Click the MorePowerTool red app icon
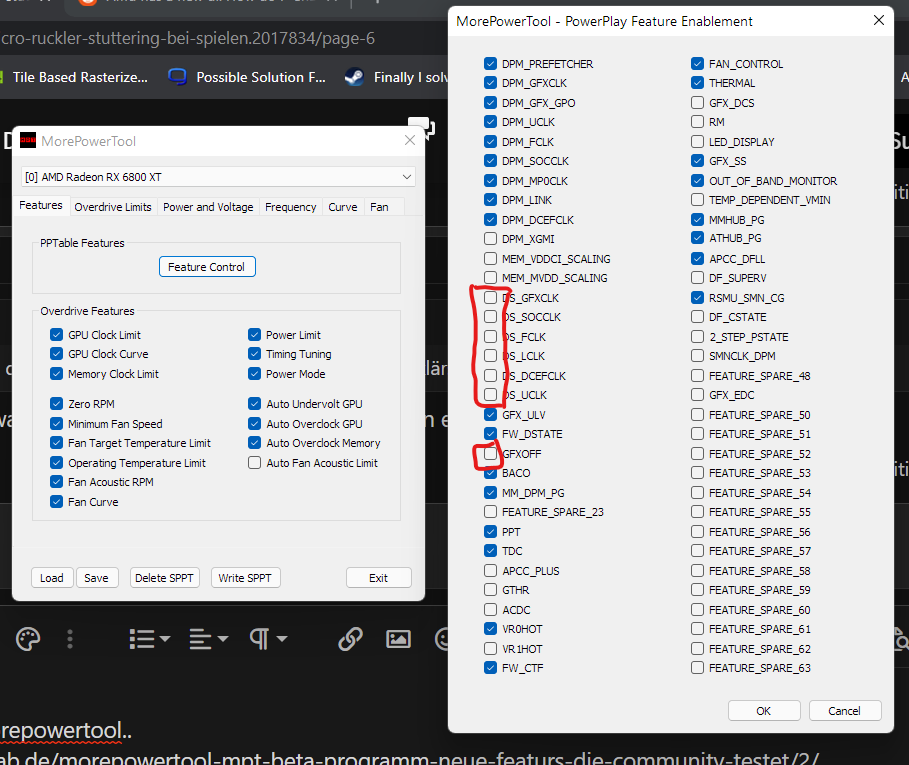Image resolution: width=909 pixels, height=765 pixels. click(28, 141)
